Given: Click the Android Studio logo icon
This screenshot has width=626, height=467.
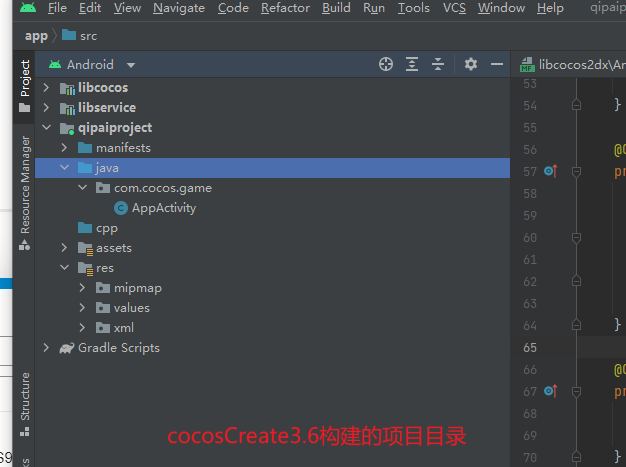Looking at the screenshot, I should click(x=28, y=8).
